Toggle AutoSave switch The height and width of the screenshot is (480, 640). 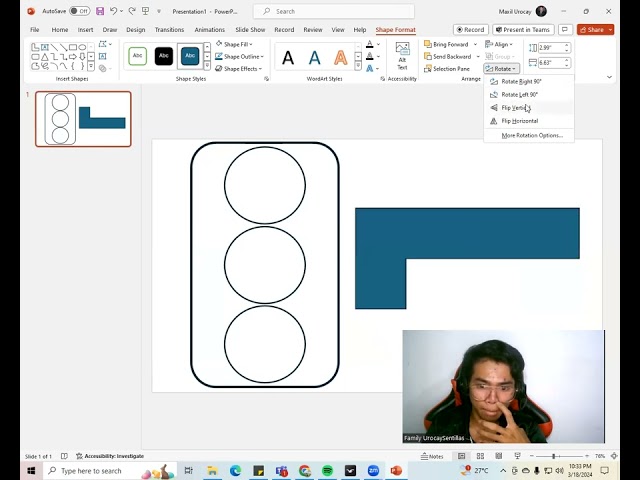79,11
